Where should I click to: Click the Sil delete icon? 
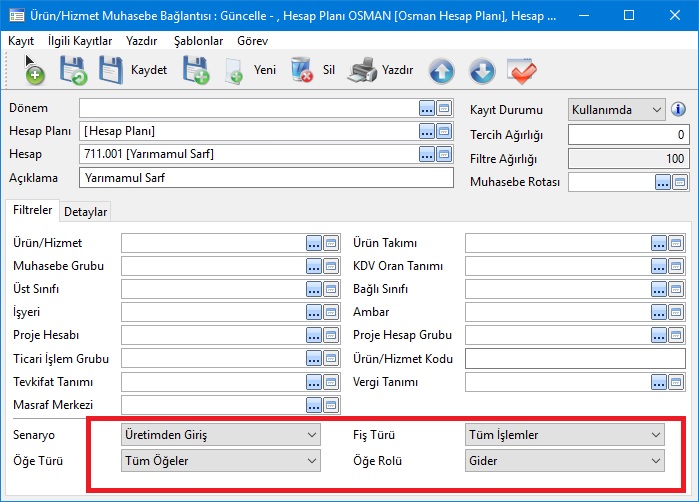point(300,70)
